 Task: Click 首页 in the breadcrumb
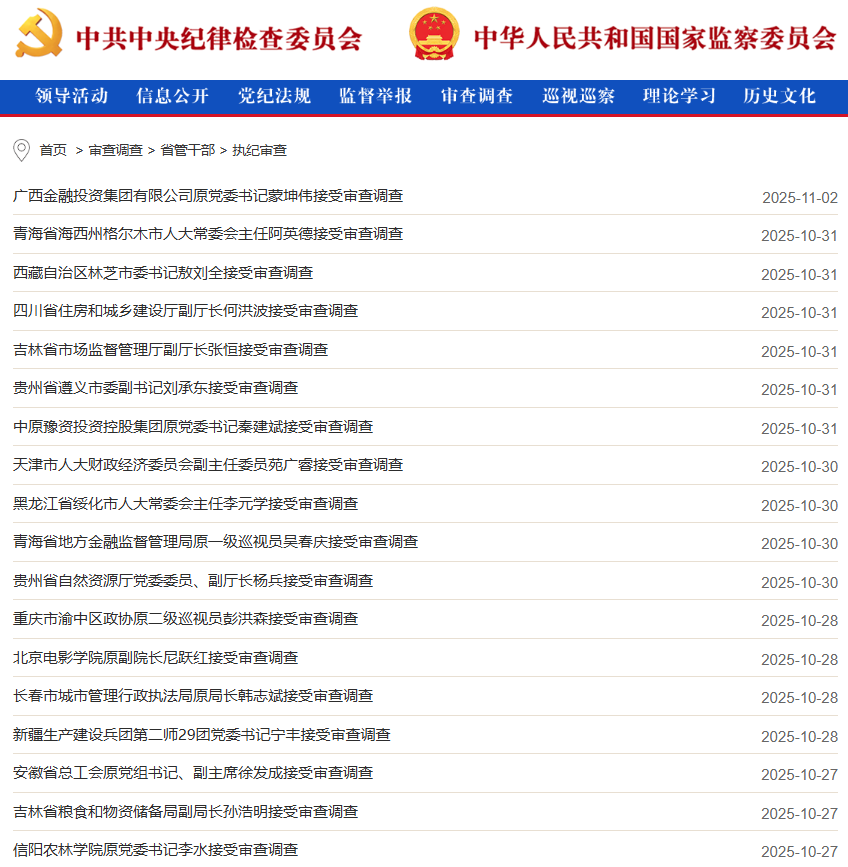point(53,150)
